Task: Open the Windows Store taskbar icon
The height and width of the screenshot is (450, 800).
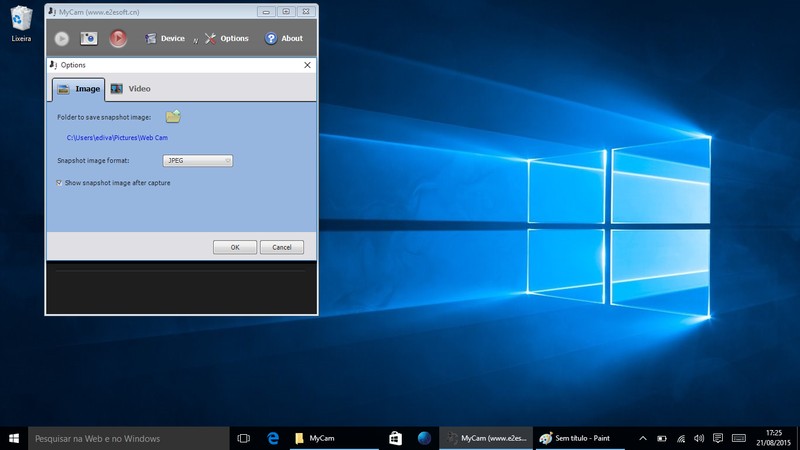Action: (x=395, y=438)
